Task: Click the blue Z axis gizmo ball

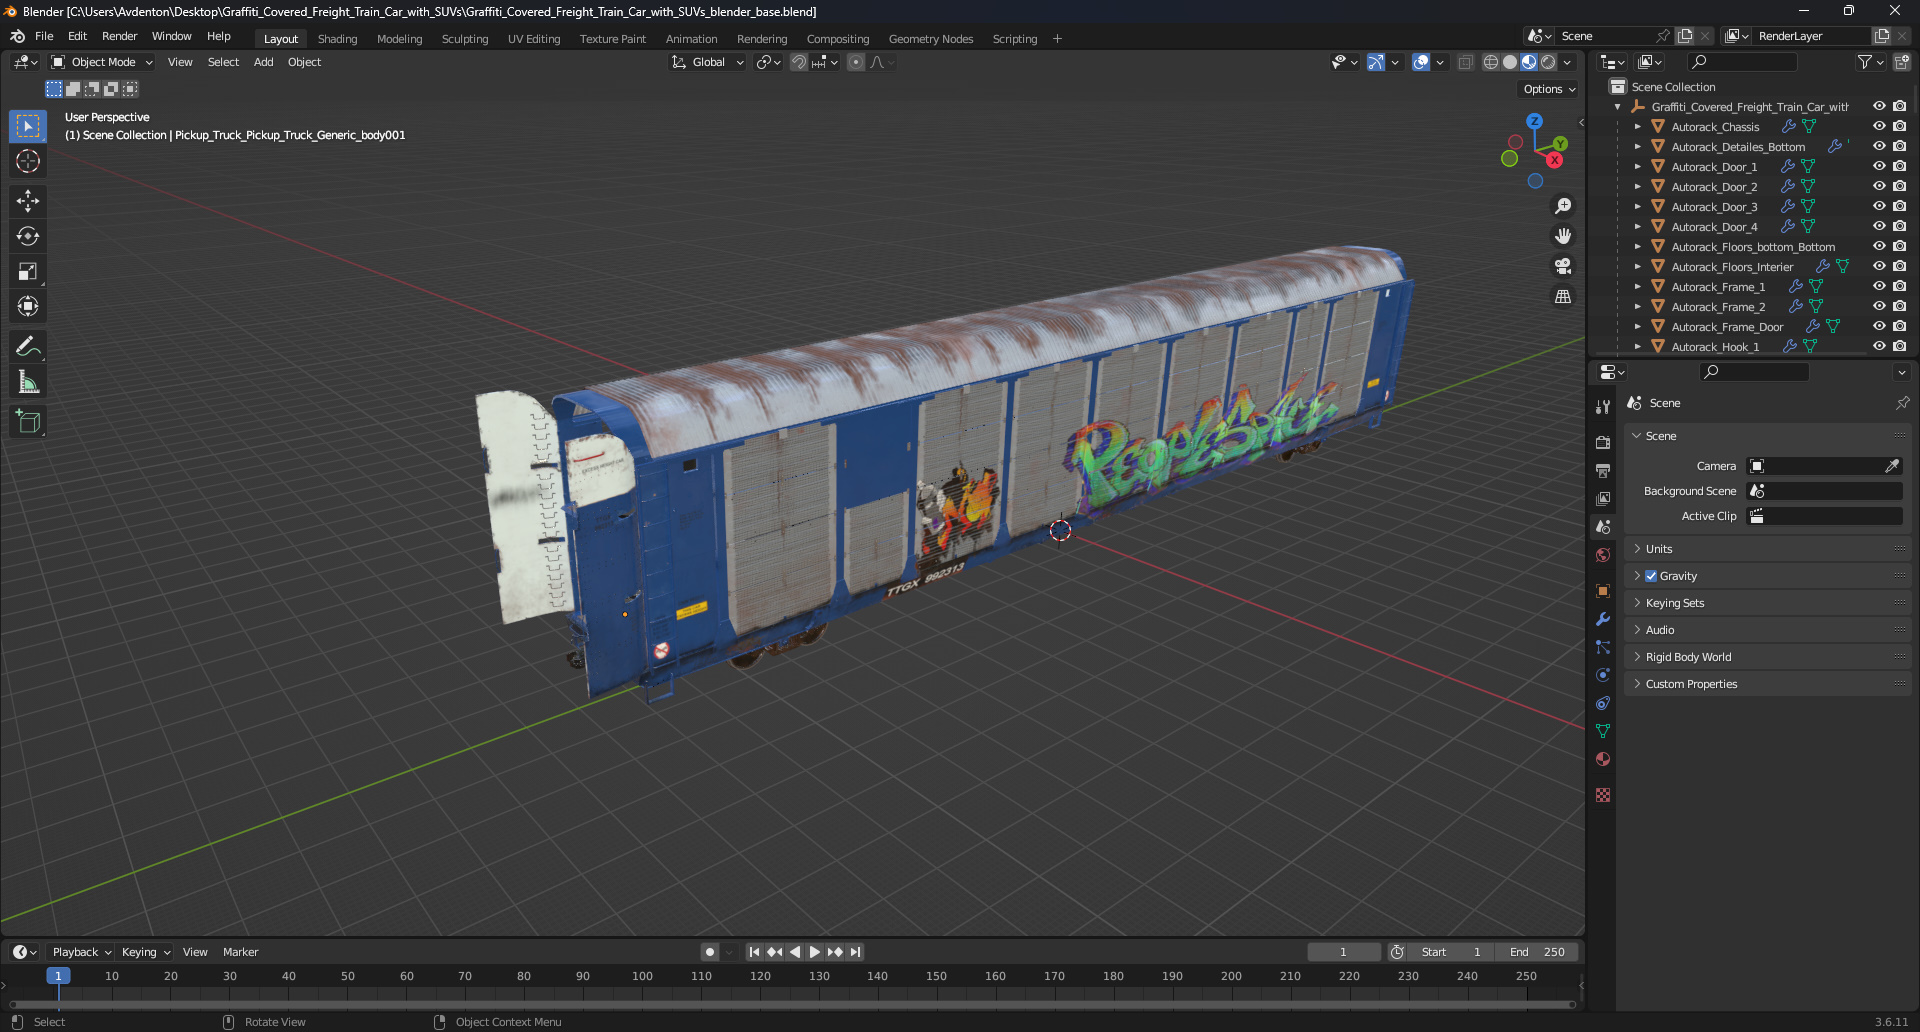Action: [1534, 121]
